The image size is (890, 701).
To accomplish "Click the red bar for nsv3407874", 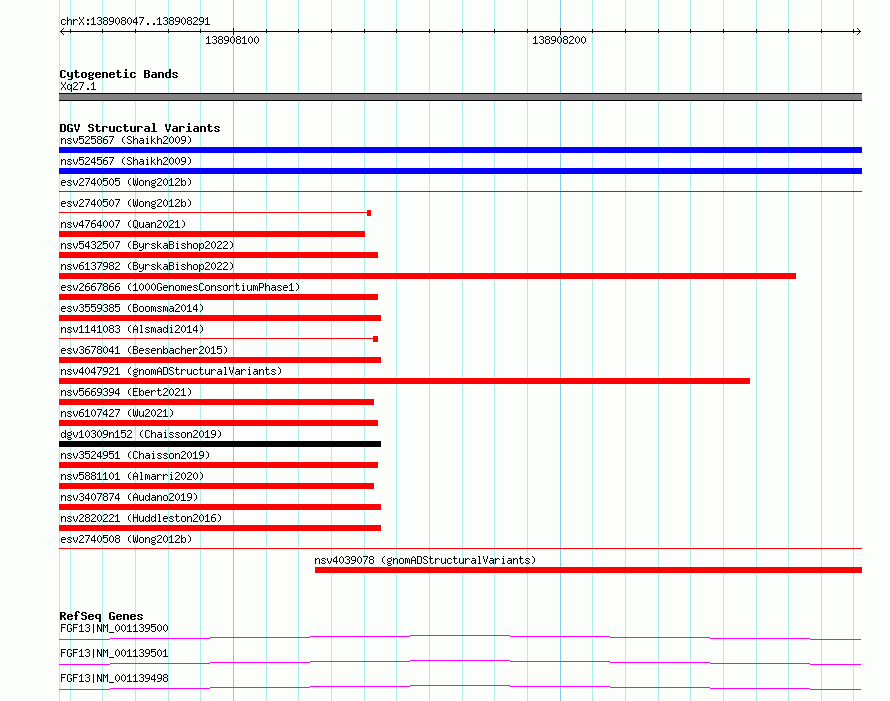I will (220, 507).
